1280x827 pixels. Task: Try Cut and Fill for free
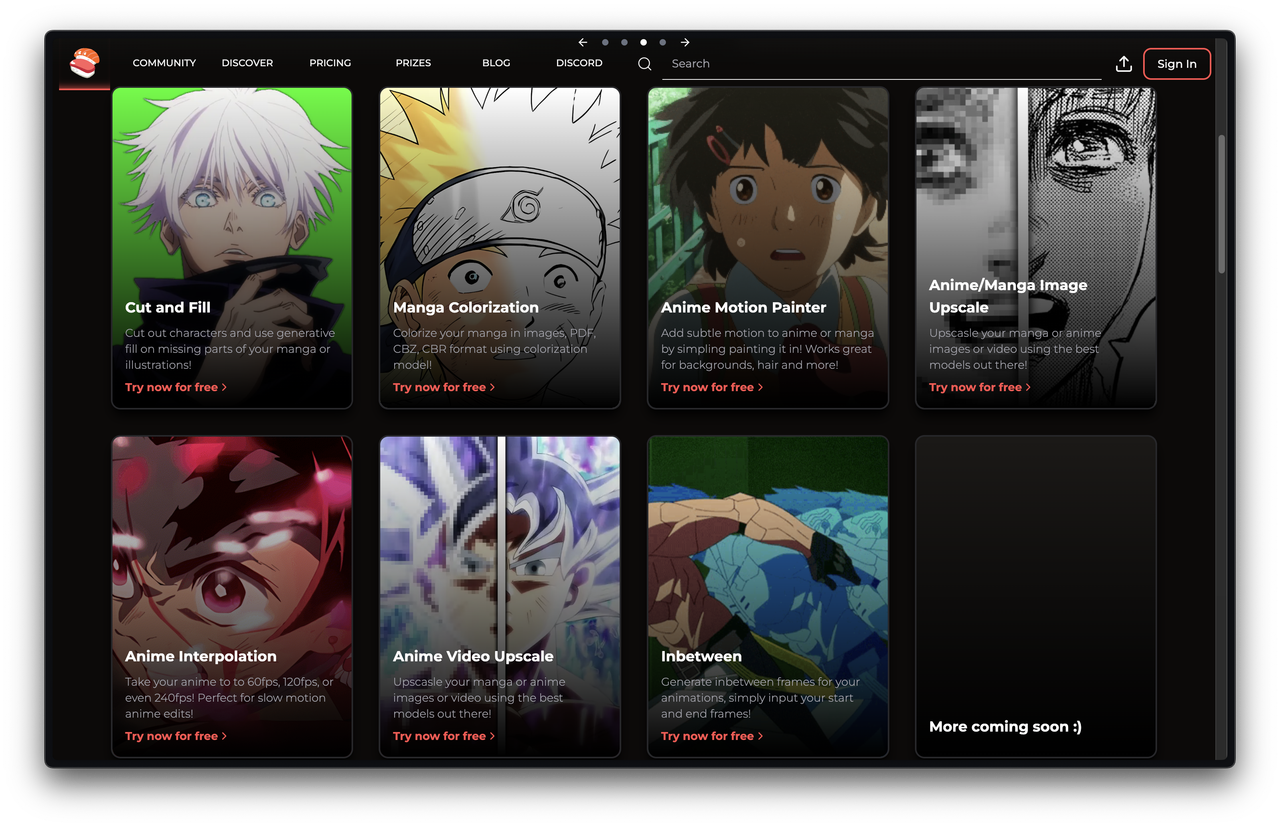point(176,387)
